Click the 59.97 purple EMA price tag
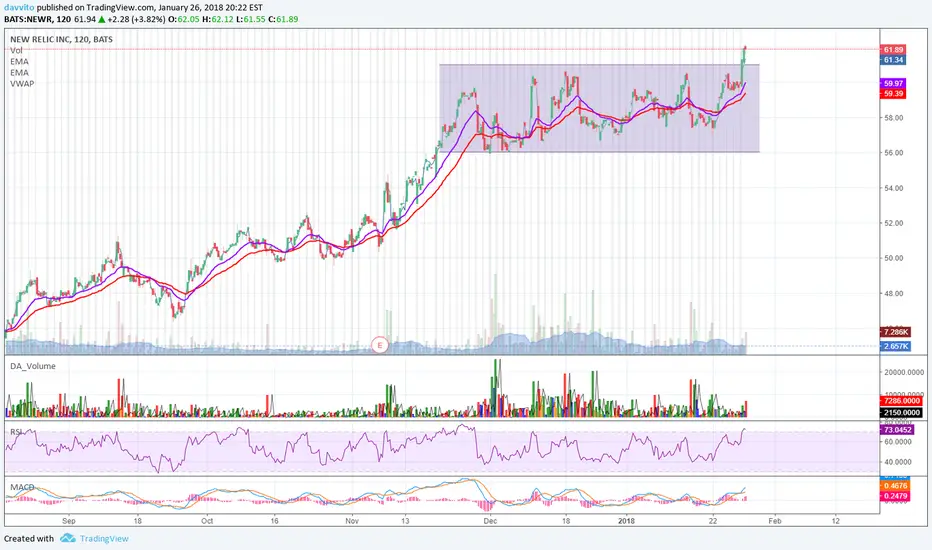The height and width of the screenshot is (550, 932). [x=893, y=84]
